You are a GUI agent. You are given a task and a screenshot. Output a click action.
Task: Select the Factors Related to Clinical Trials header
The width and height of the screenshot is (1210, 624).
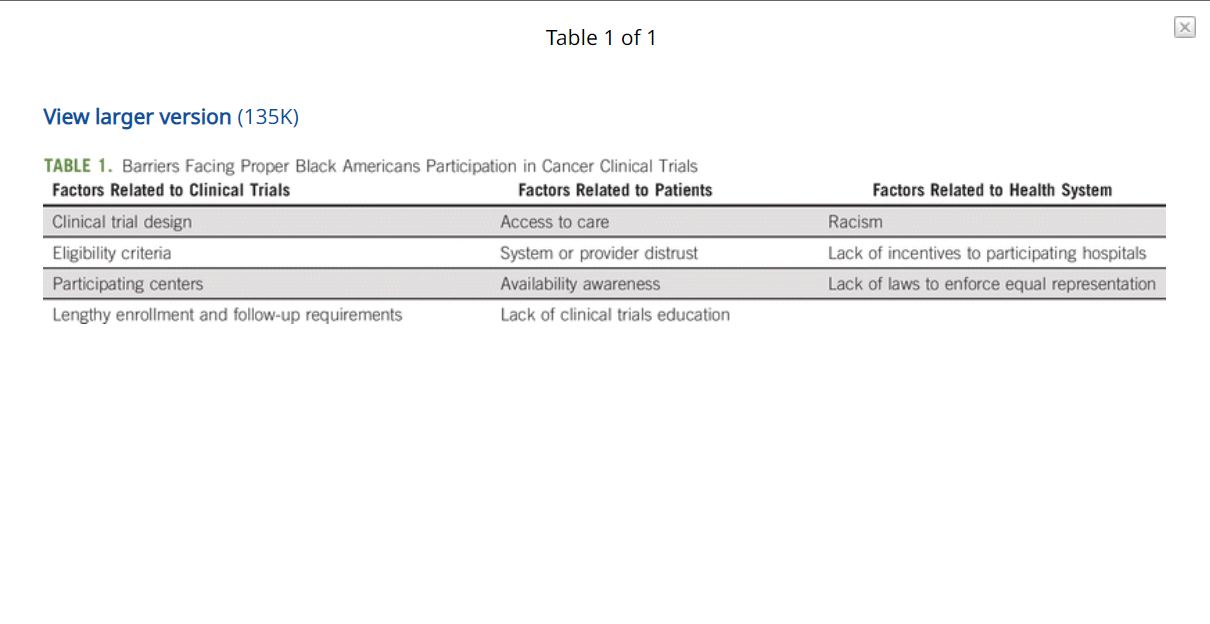tap(171, 190)
